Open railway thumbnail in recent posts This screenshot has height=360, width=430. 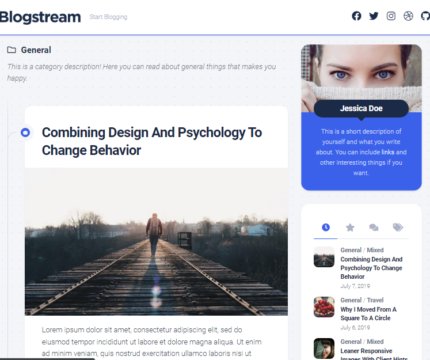pos(324,257)
